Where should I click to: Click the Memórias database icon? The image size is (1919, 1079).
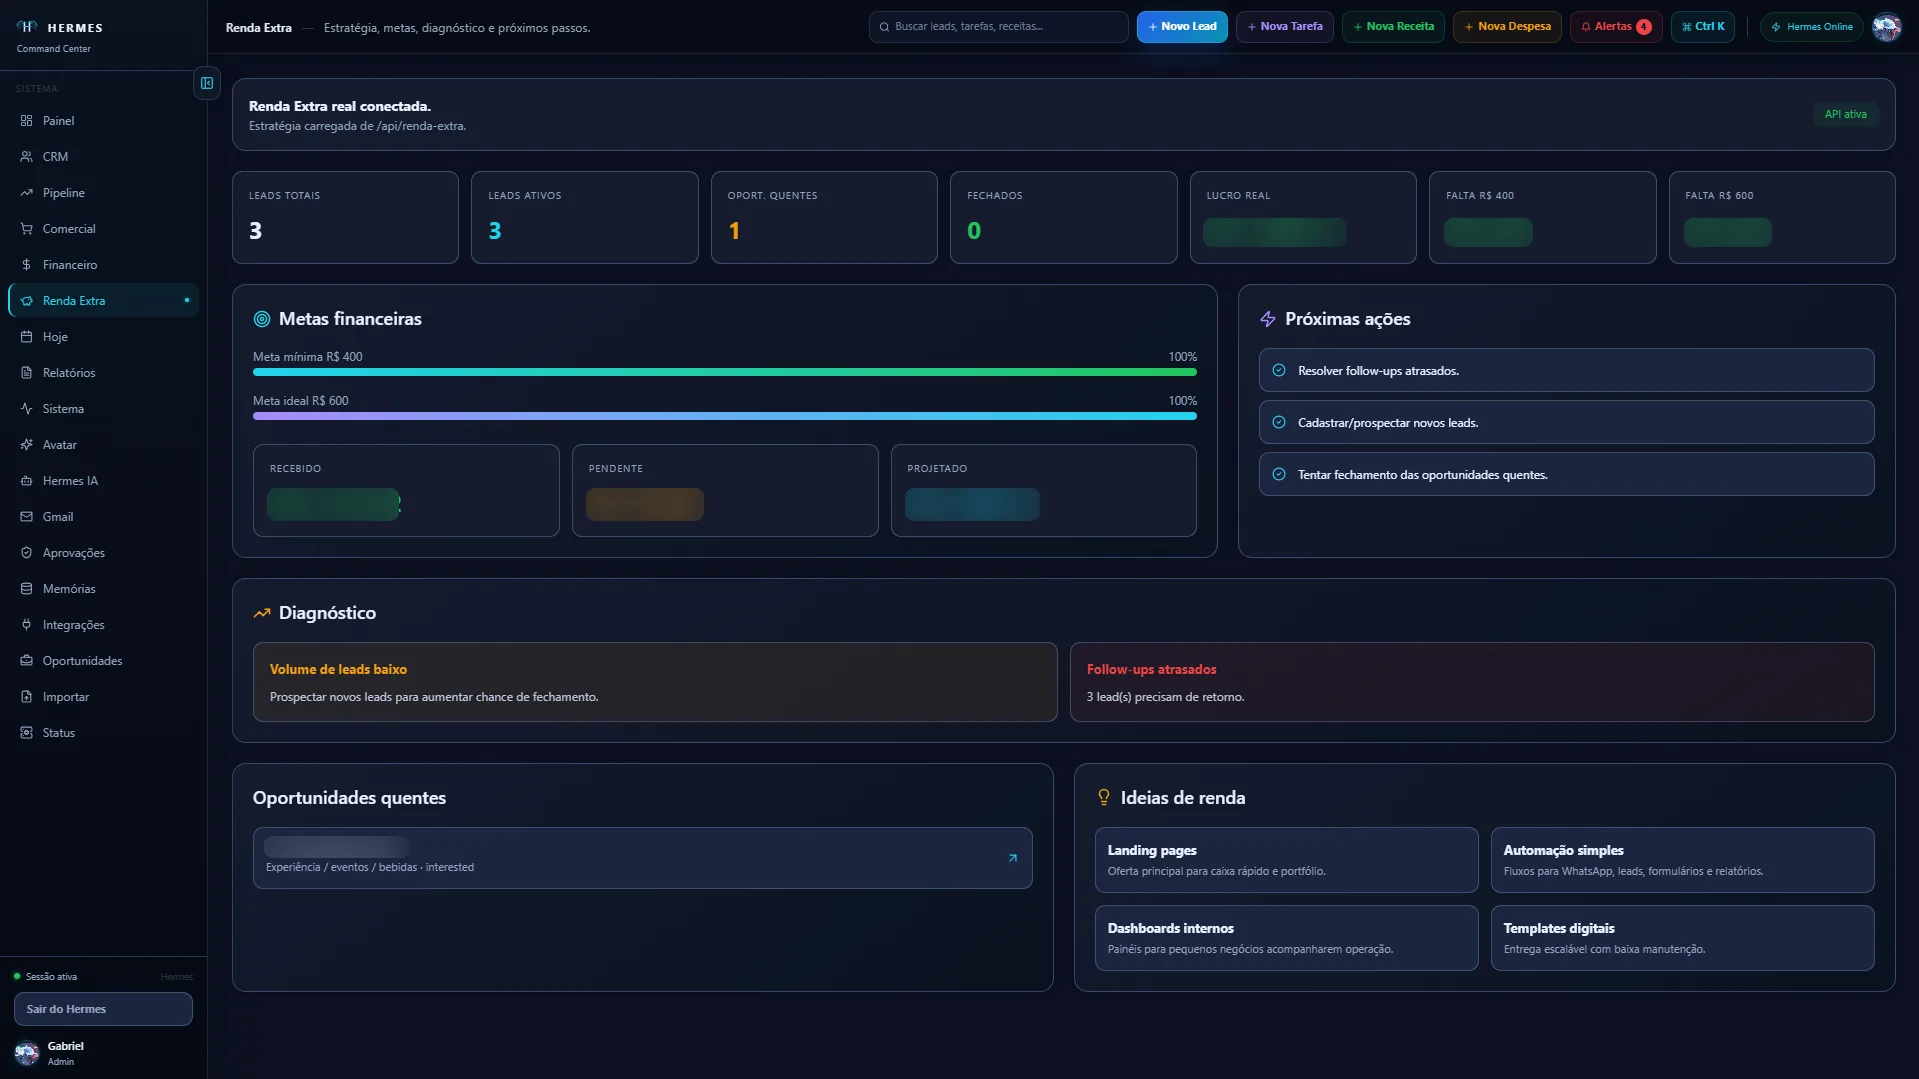(26, 589)
